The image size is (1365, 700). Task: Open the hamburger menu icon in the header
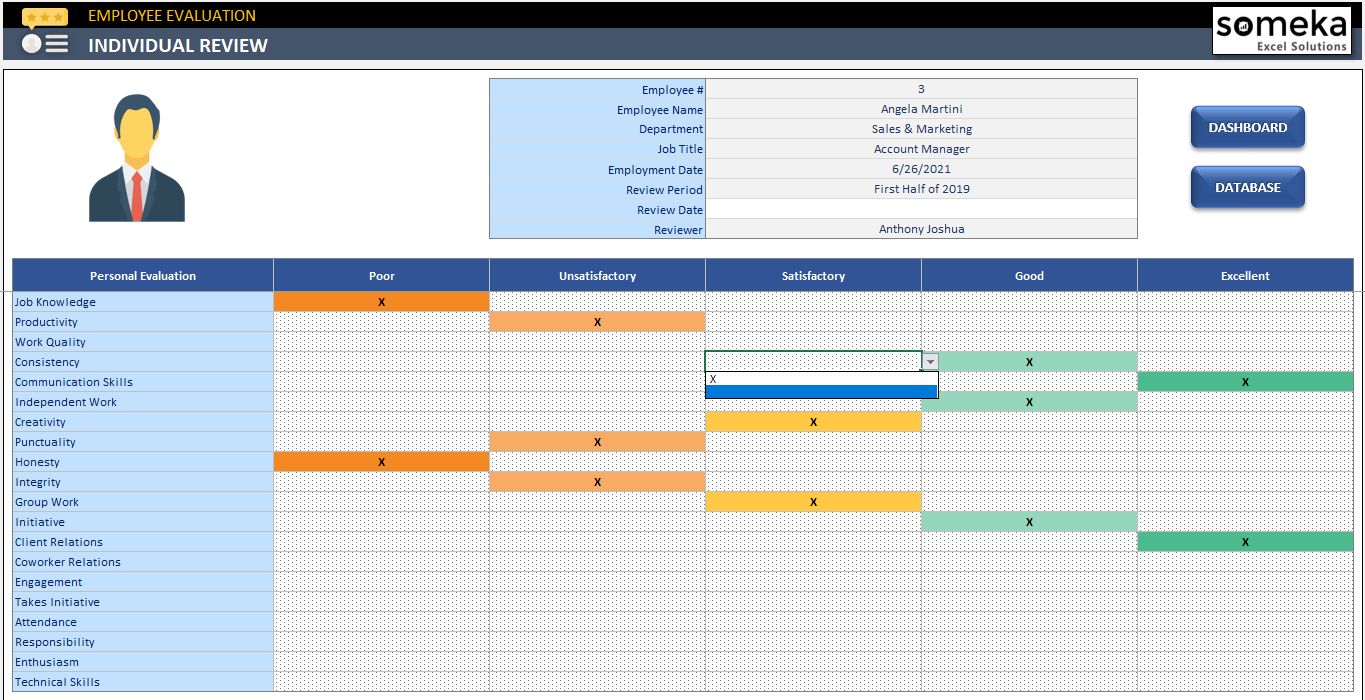tap(58, 44)
